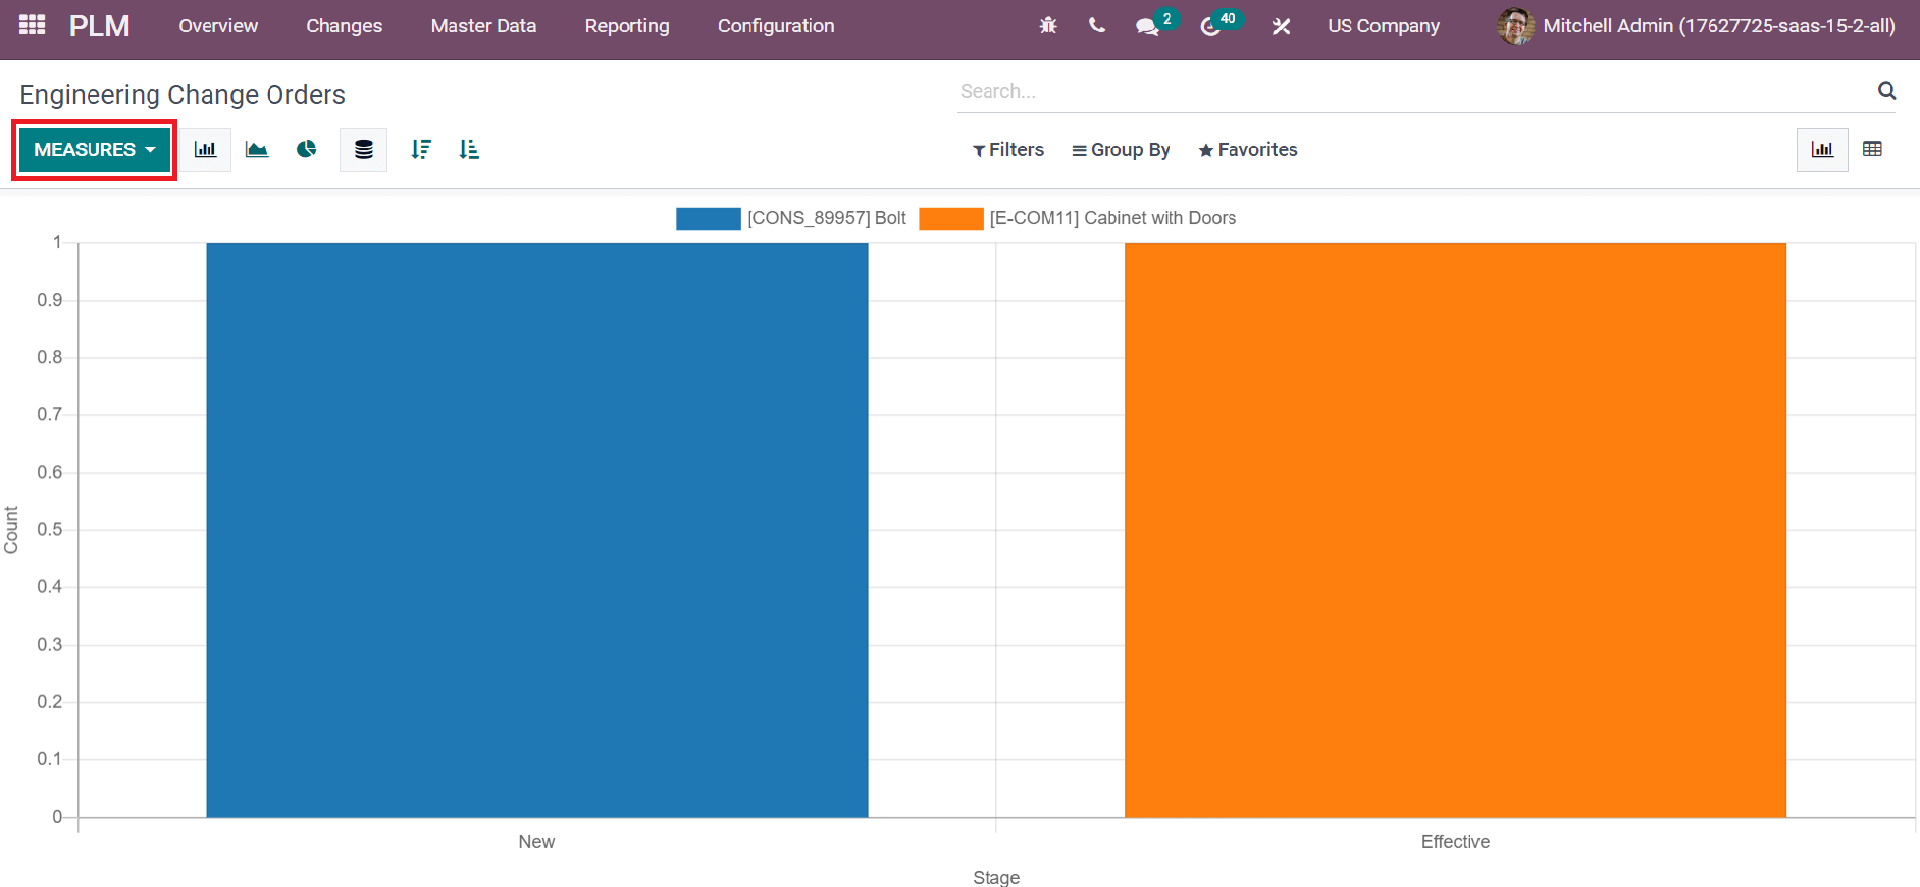Open the Overview menu
The height and width of the screenshot is (887, 1920).
(x=218, y=25)
